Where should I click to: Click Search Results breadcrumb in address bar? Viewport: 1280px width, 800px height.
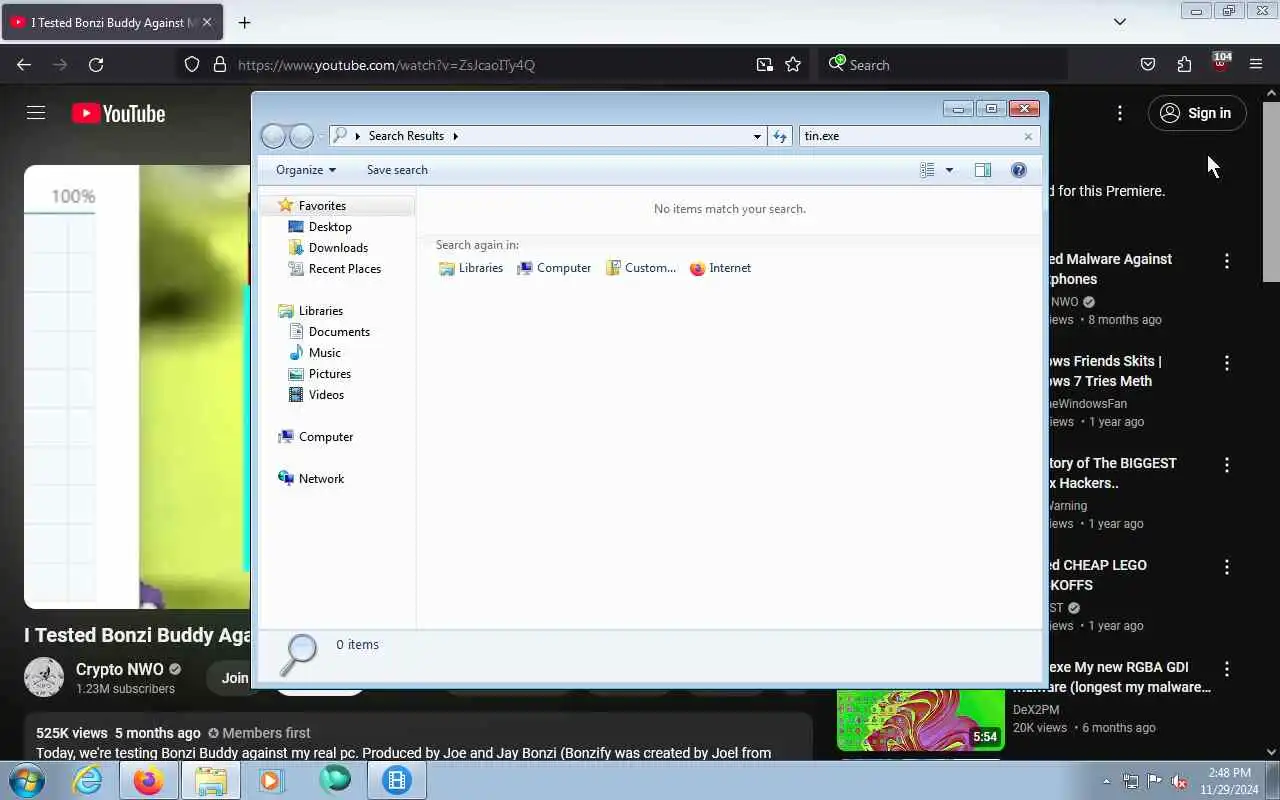coord(406,136)
